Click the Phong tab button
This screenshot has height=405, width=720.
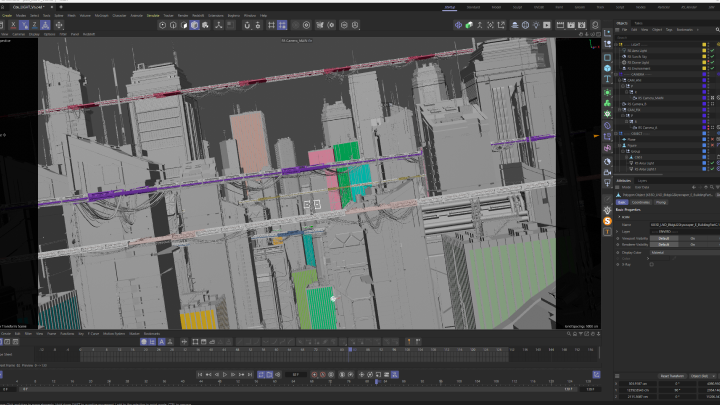660,202
